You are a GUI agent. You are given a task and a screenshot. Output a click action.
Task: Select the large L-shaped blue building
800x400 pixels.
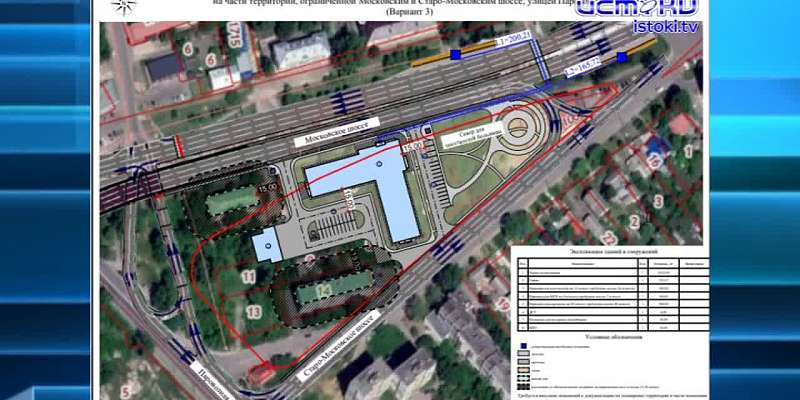[x=366, y=191]
